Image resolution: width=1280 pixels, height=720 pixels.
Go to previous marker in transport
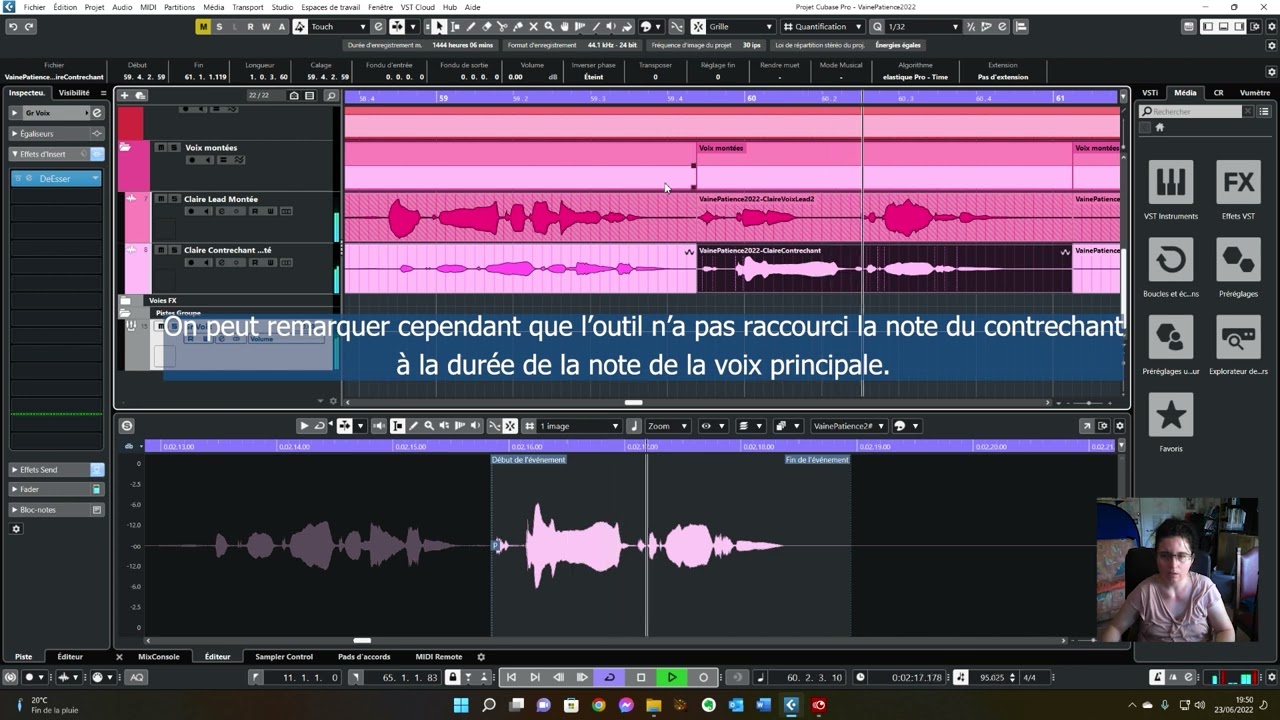pyautogui.click(x=511, y=677)
